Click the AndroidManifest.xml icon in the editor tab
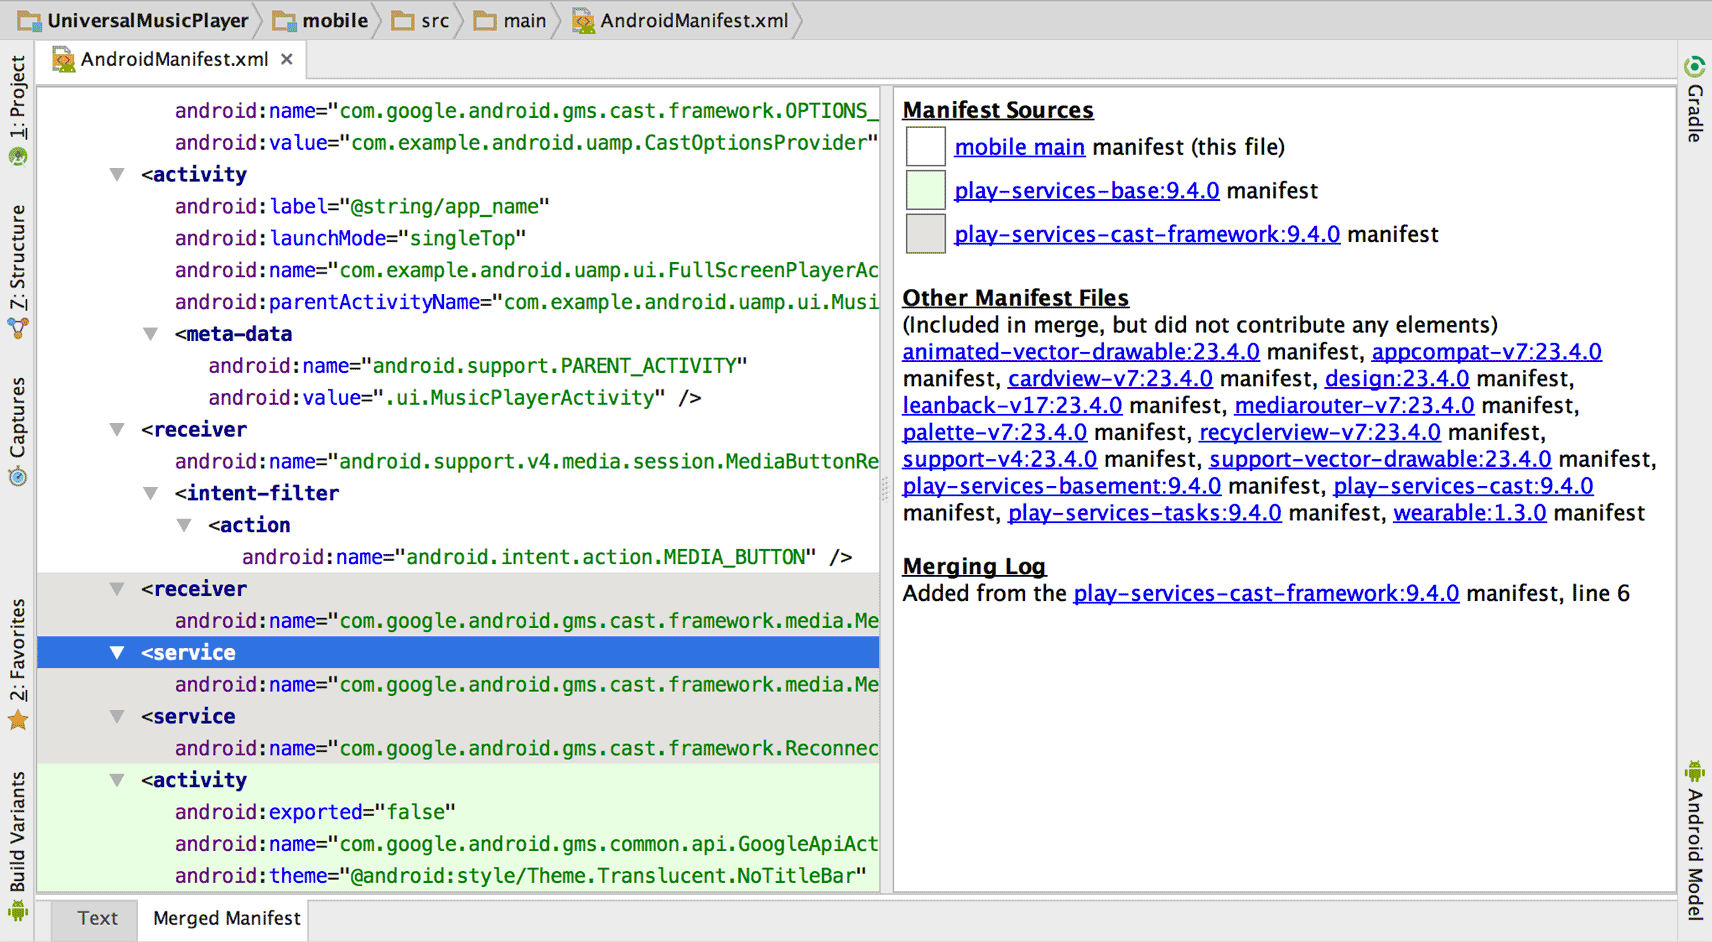1712x942 pixels. click(65, 58)
